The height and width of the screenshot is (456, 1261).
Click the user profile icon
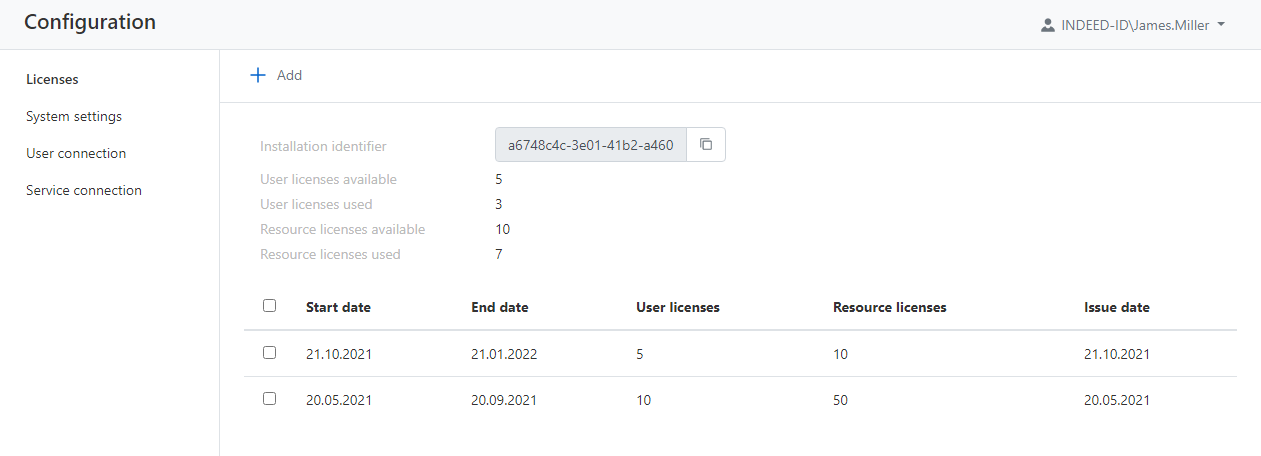pyautogui.click(x=1047, y=25)
